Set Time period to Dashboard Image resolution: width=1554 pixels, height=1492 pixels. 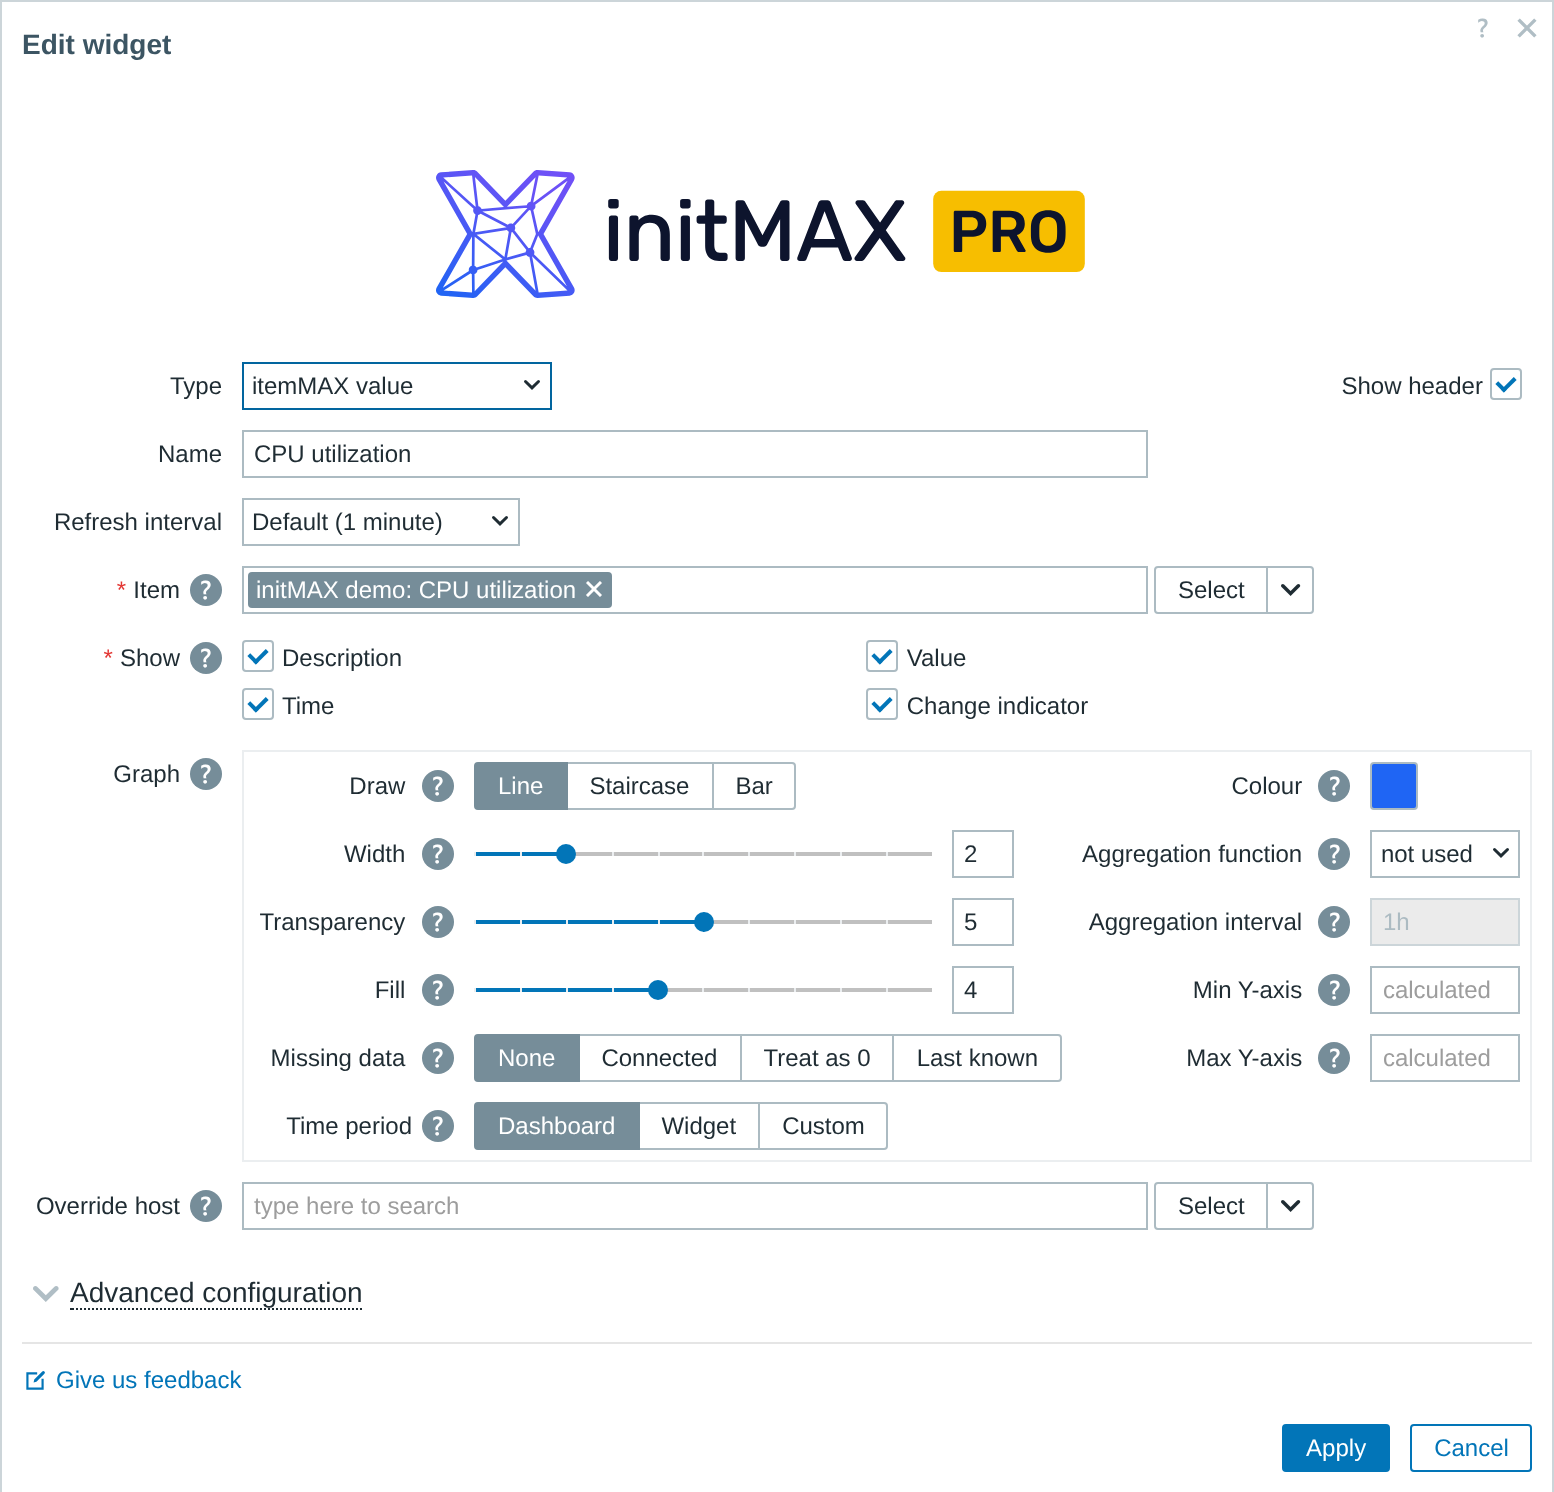(557, 1126)
